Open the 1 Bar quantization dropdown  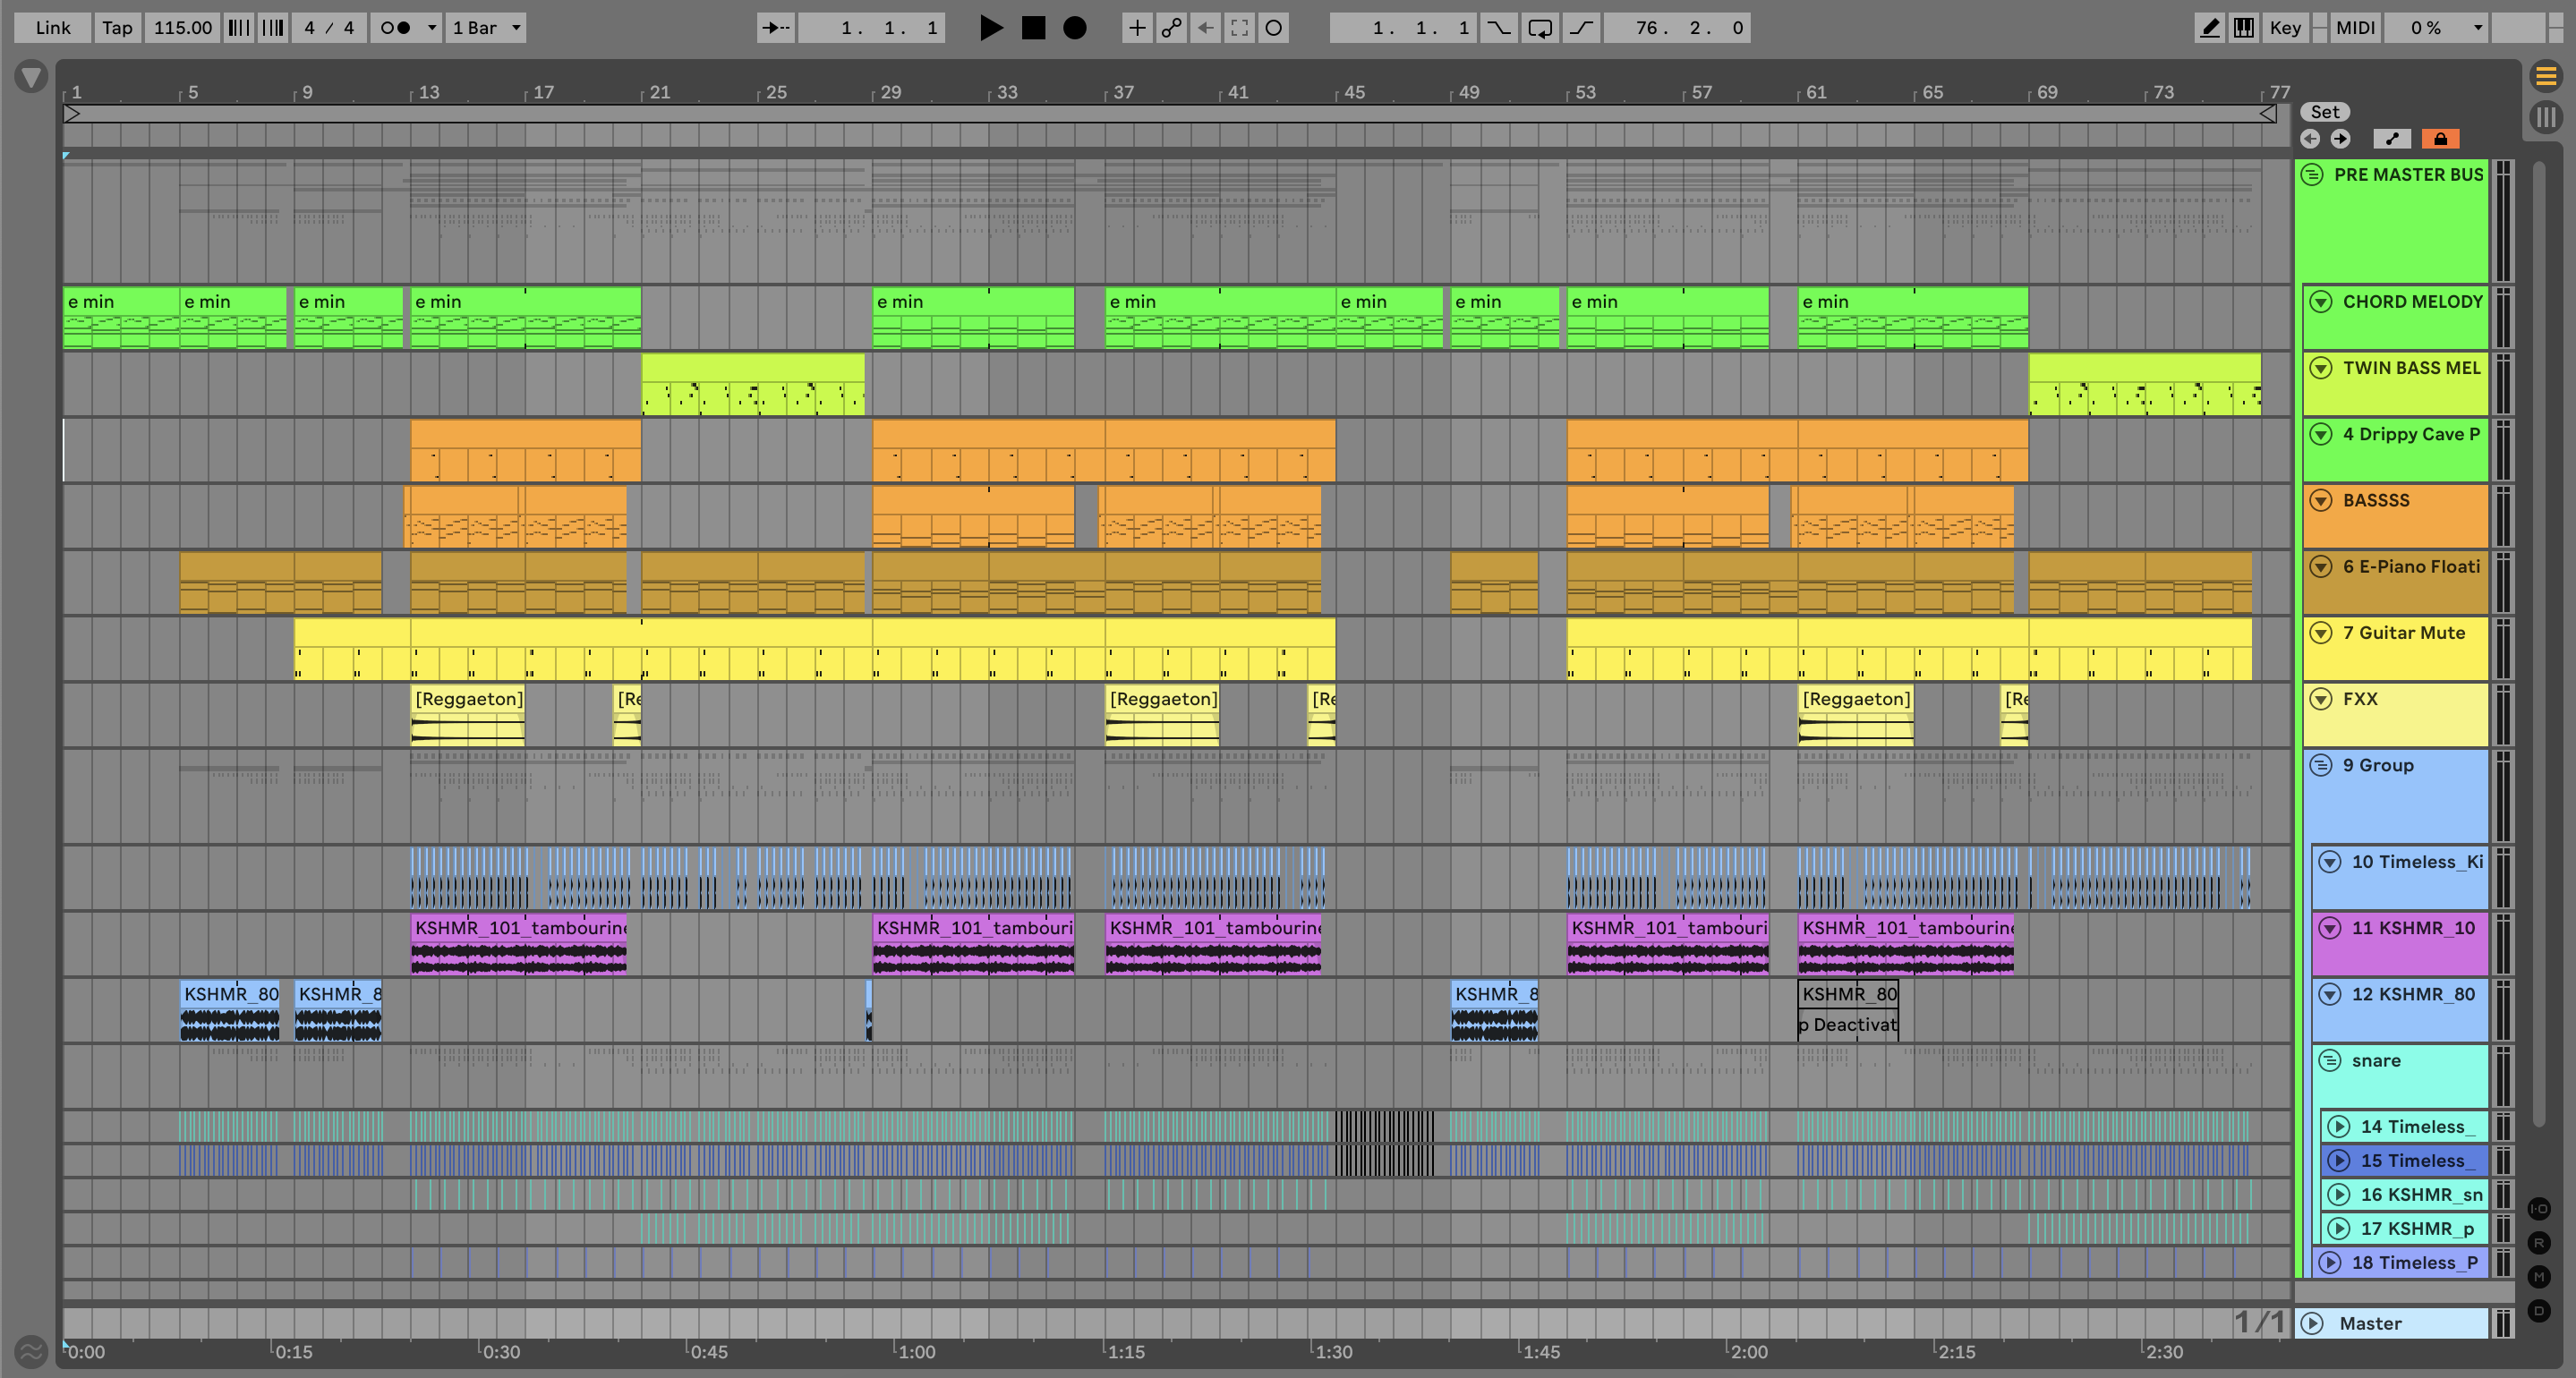coord(487,28)
